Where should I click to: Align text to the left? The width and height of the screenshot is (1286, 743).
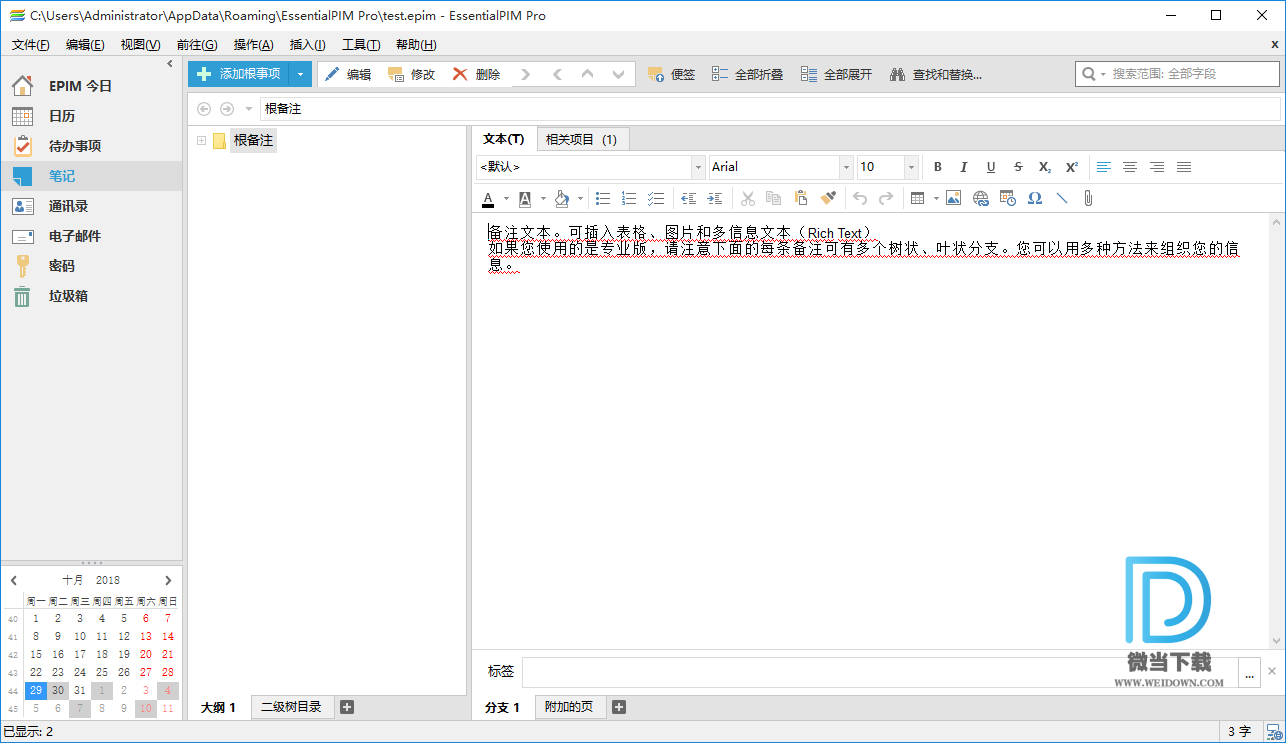[x=1104, y=167]
